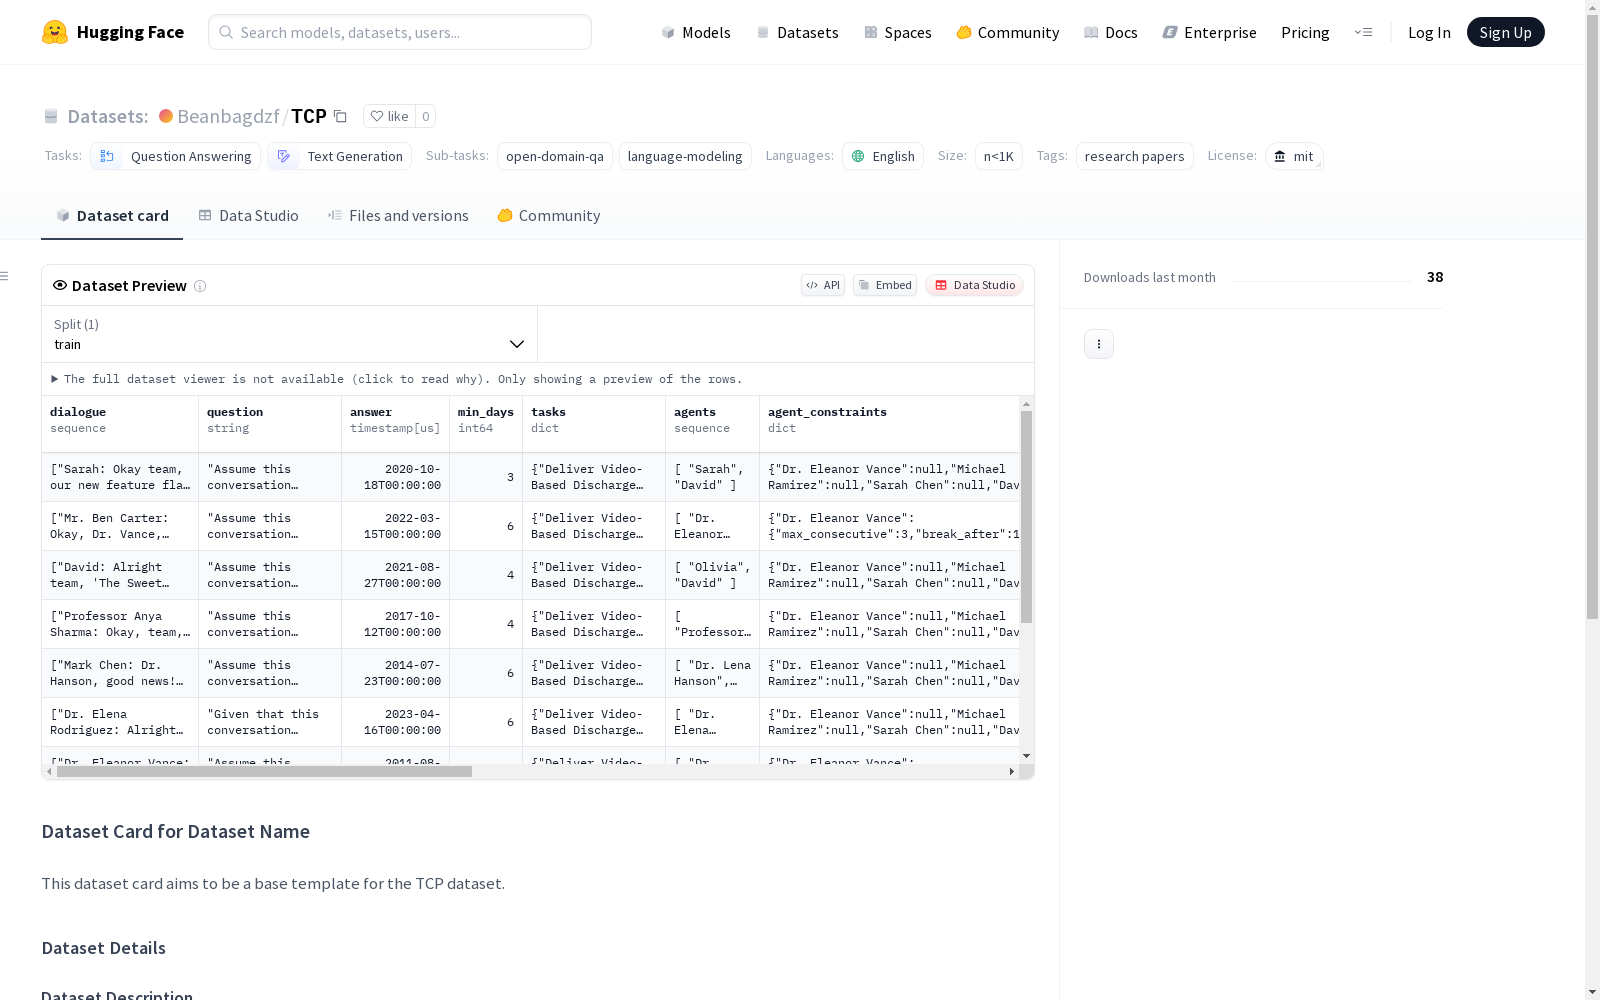Screen dimensions: 1600x1000
Task: Click the like count number
Action: (x=425, y=116)
